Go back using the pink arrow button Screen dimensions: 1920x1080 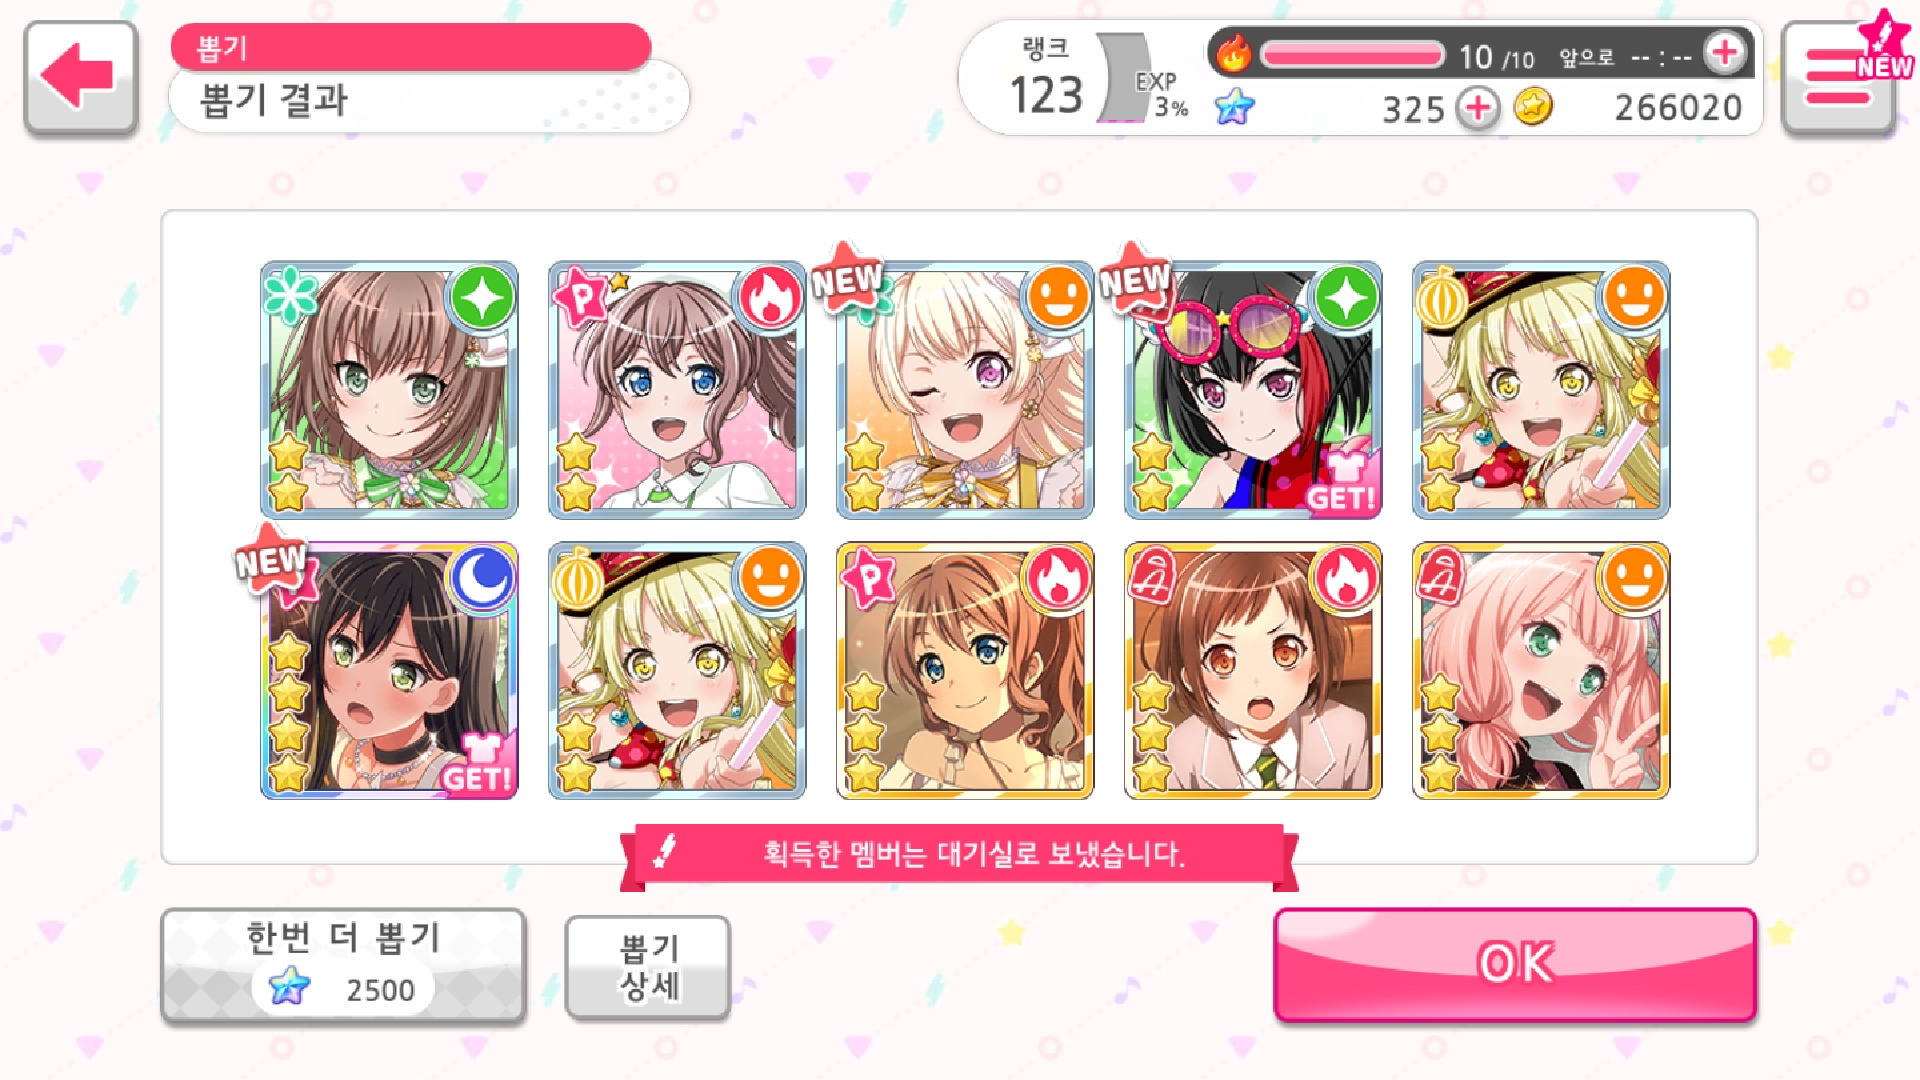coord(80,77)
